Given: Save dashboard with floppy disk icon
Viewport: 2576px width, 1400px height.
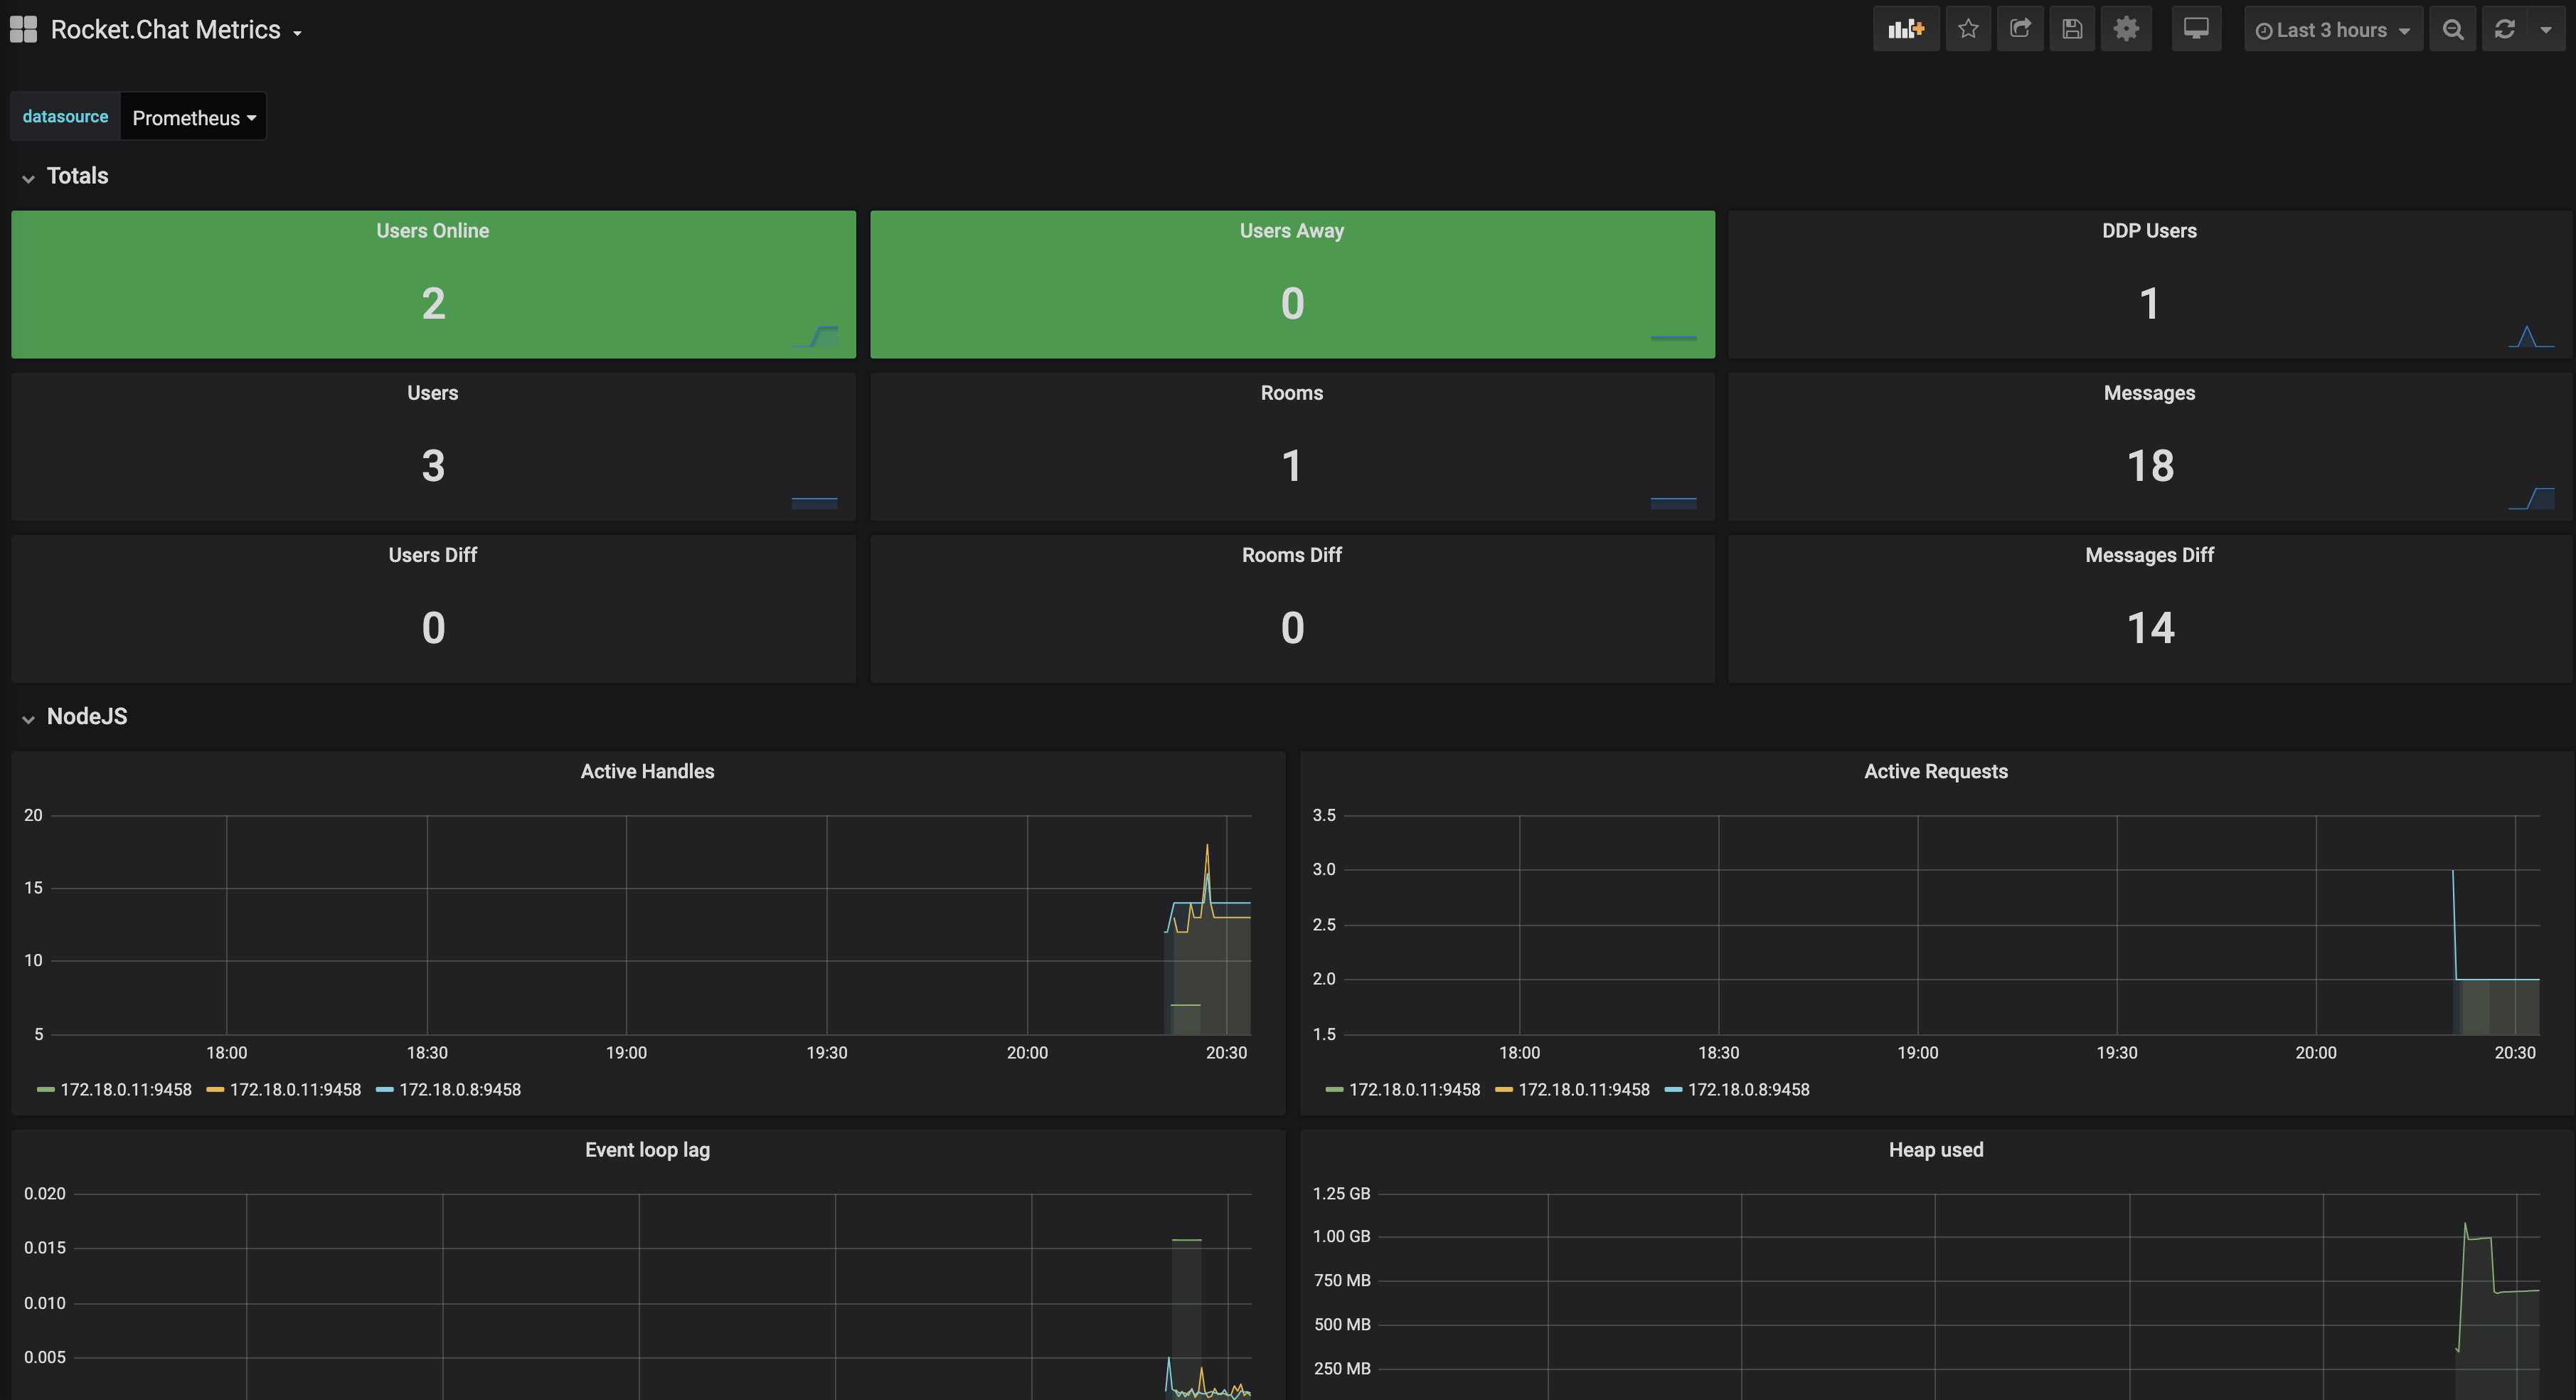Looking at the screenshot, I should (2072, 29).
